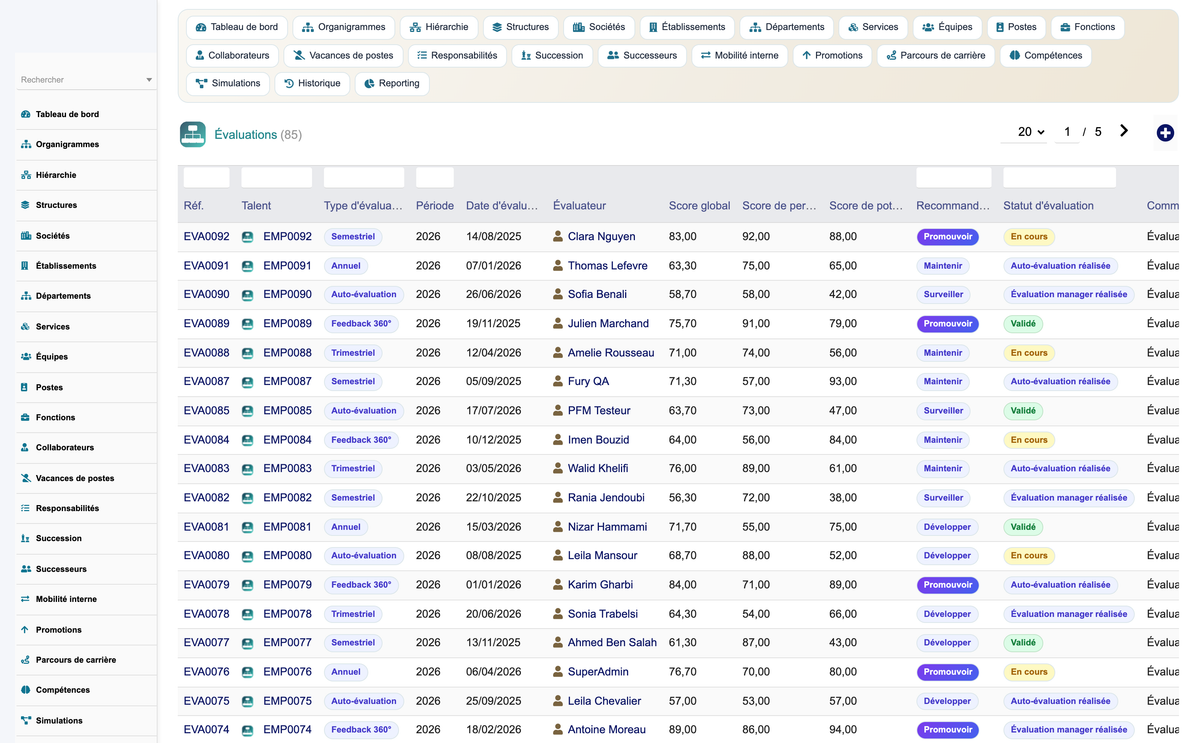Click date 22/10/2025 in EVA0082 row
Screen dimensions: 1200x743
coord(493,498)
